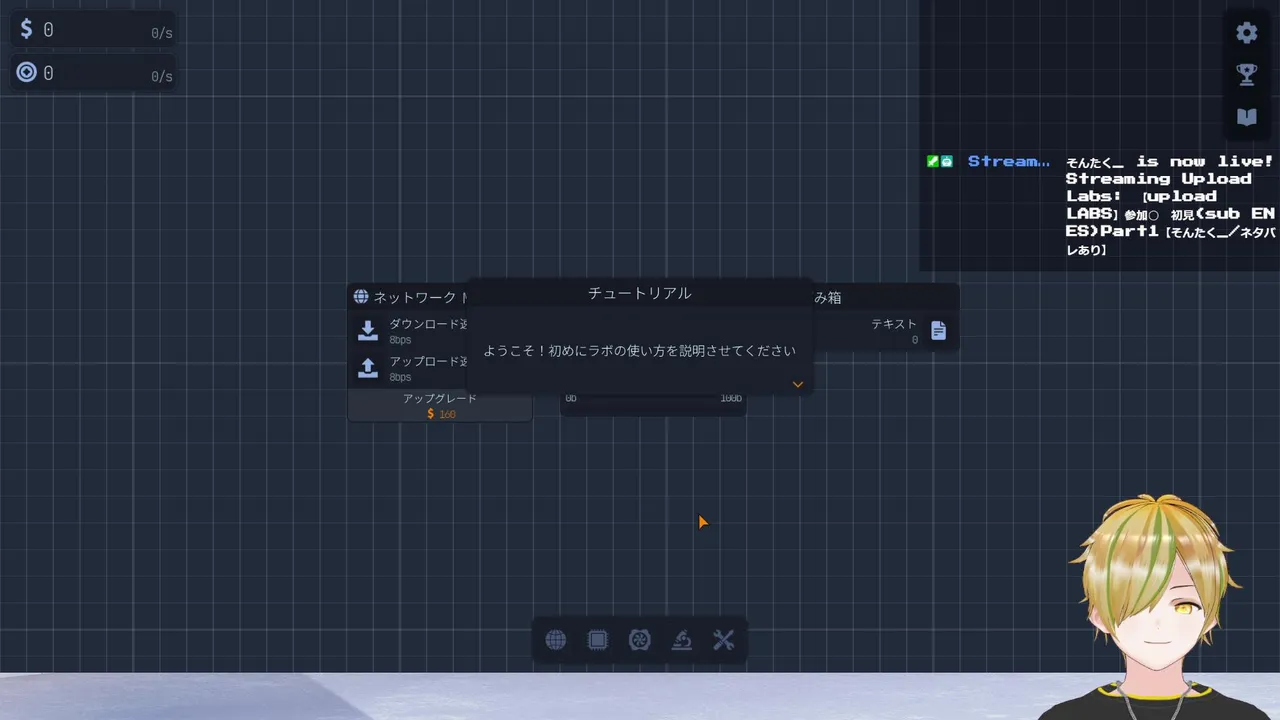Click the upload arrow icon in network node
This screenshot has height=720, width=1280.
tap(368, 368)
